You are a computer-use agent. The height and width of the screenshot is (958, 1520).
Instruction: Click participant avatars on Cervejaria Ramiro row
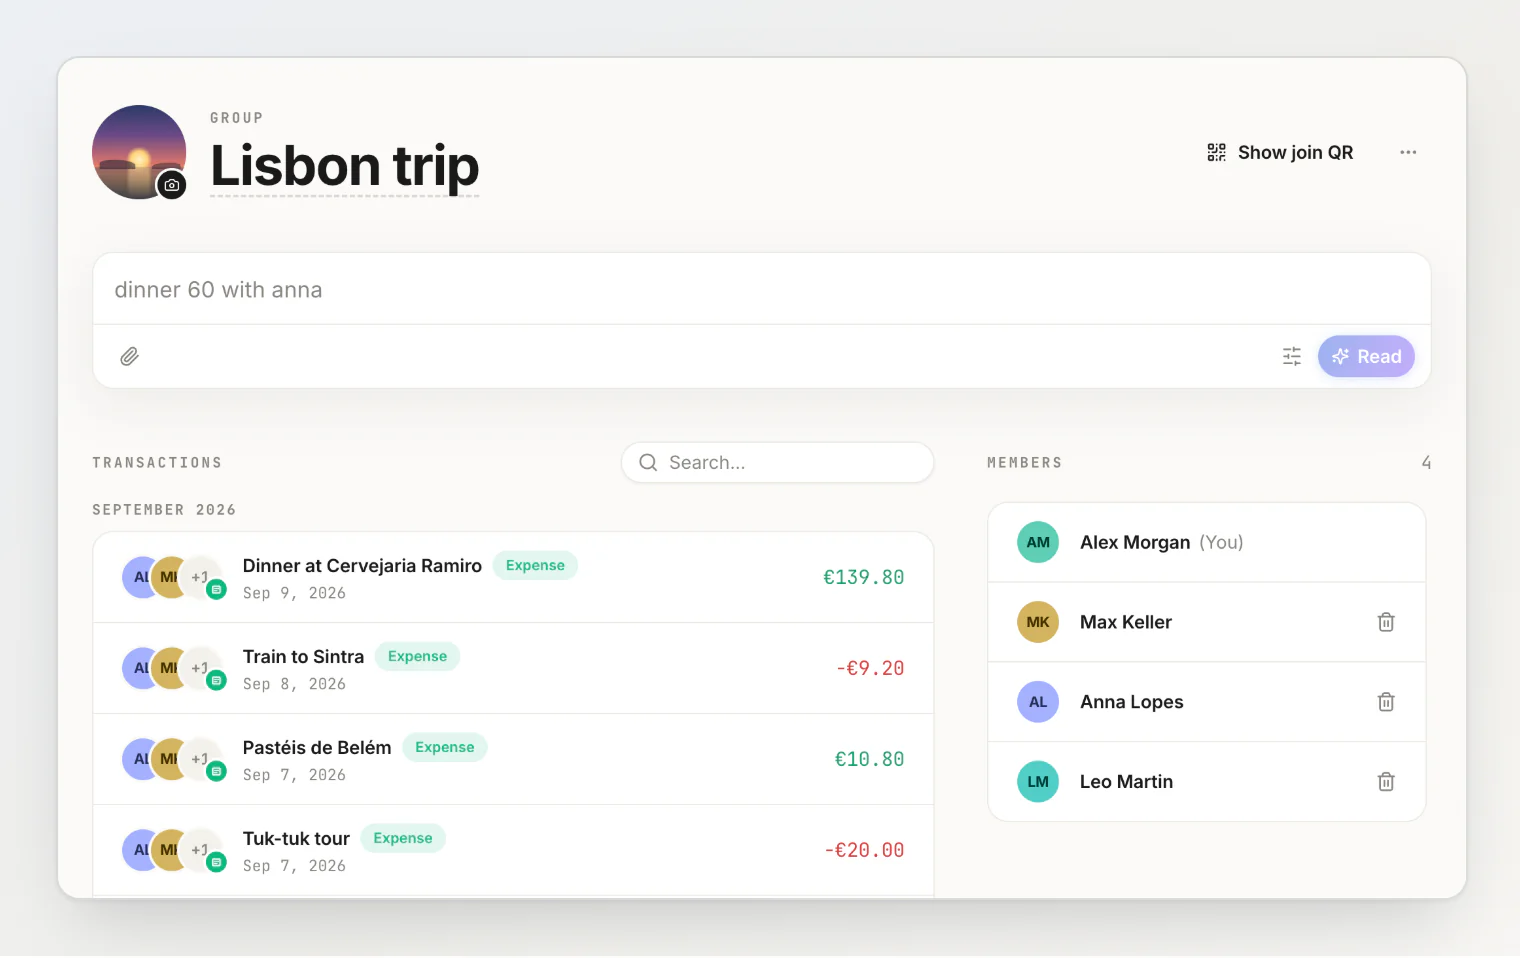[x=174, y=577]
